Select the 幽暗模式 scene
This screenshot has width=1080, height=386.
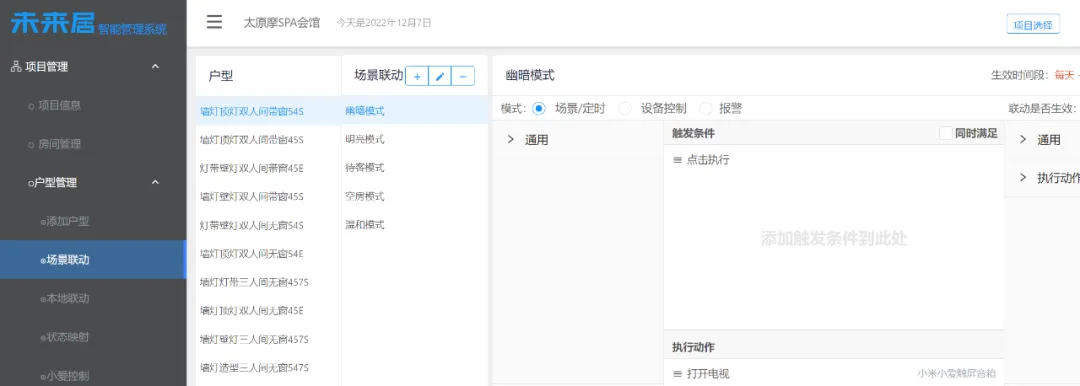415,110
